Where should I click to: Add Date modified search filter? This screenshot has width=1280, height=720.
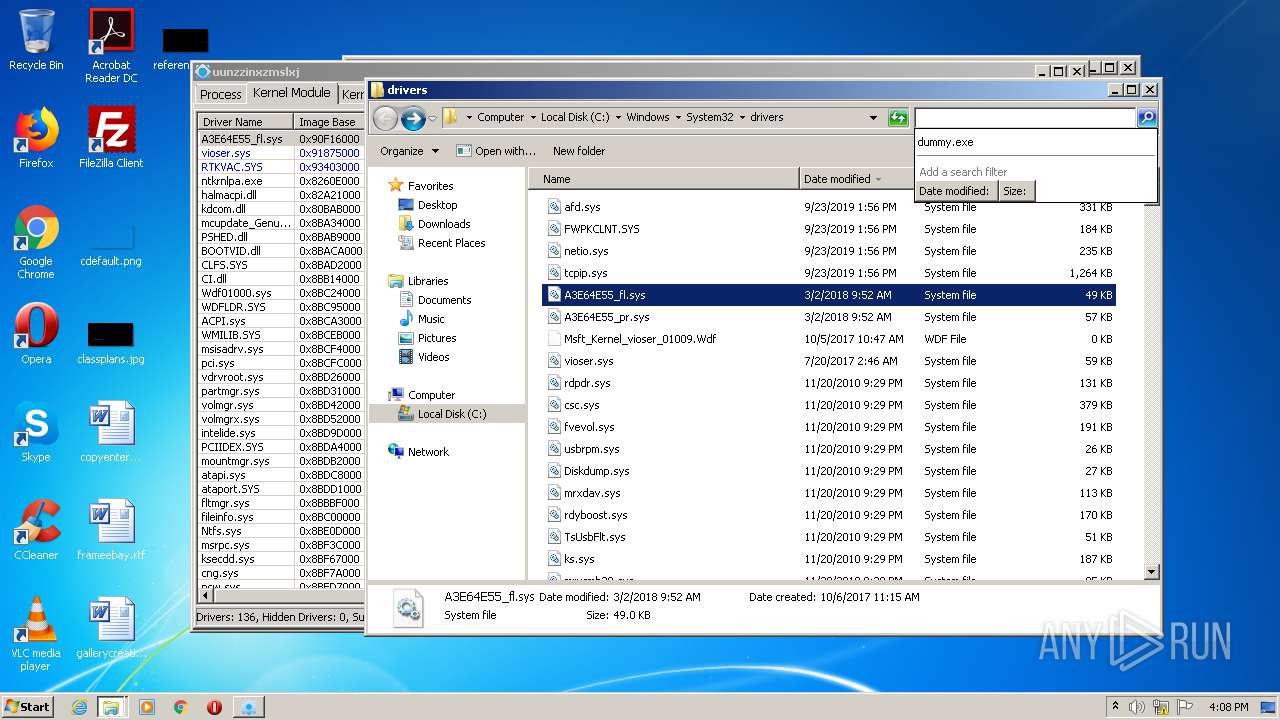[955, 191]
